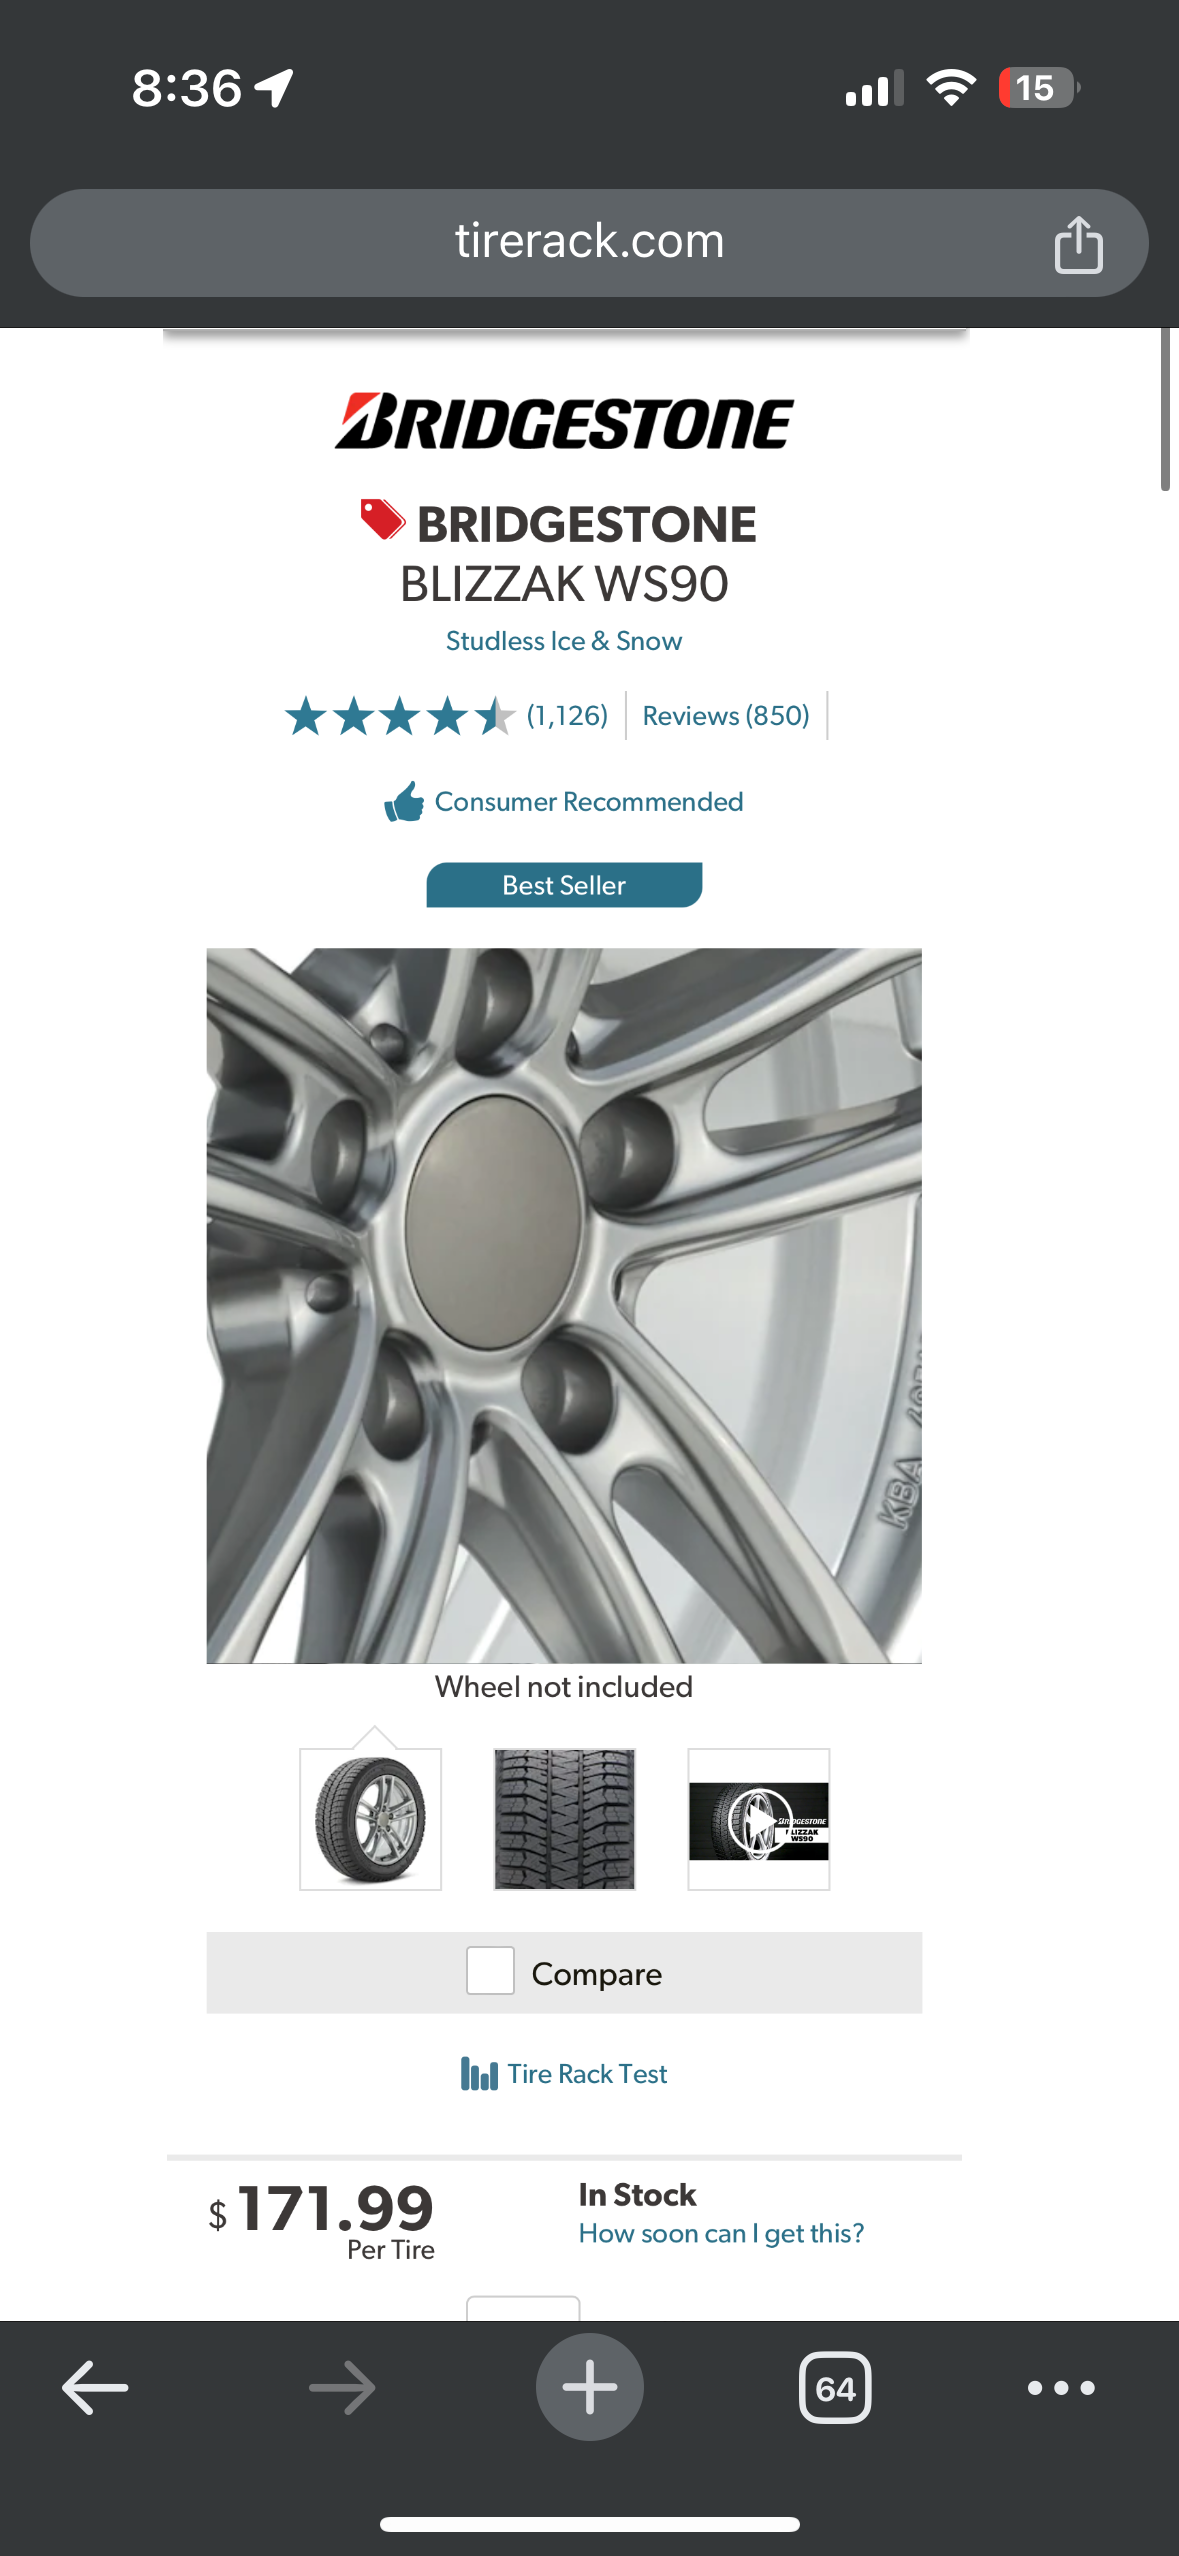
Task: Click the Tire Rack Test chart icon
Action: pos(479,2074)
